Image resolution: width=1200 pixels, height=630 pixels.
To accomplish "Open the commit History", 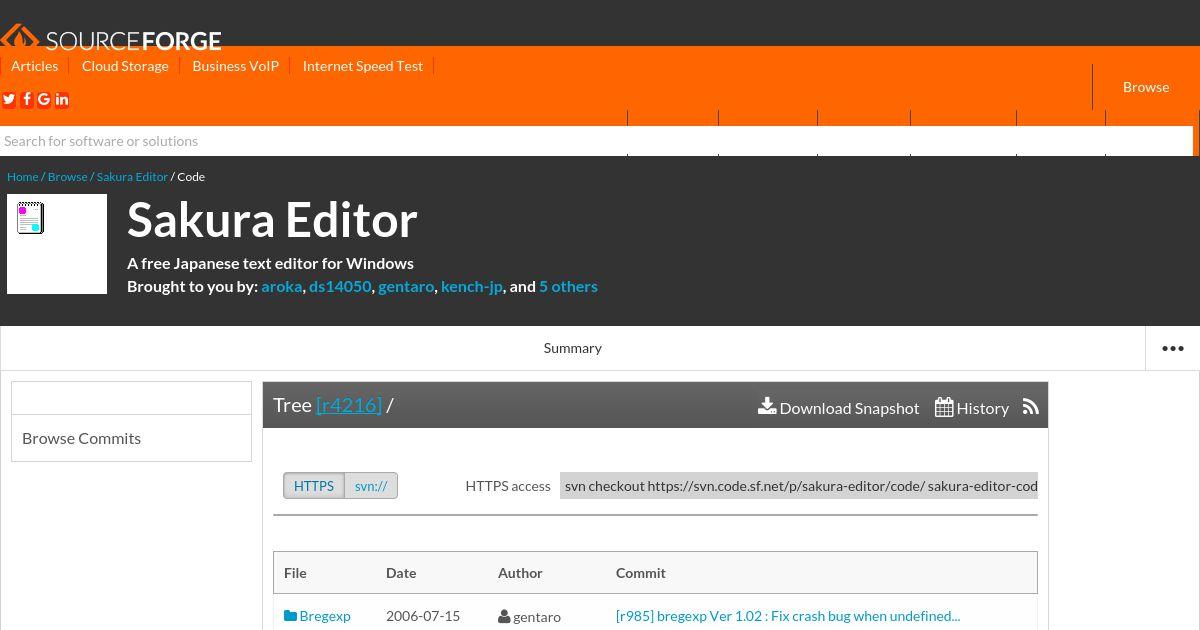I will pyautogui.click(x=972, y=407).
